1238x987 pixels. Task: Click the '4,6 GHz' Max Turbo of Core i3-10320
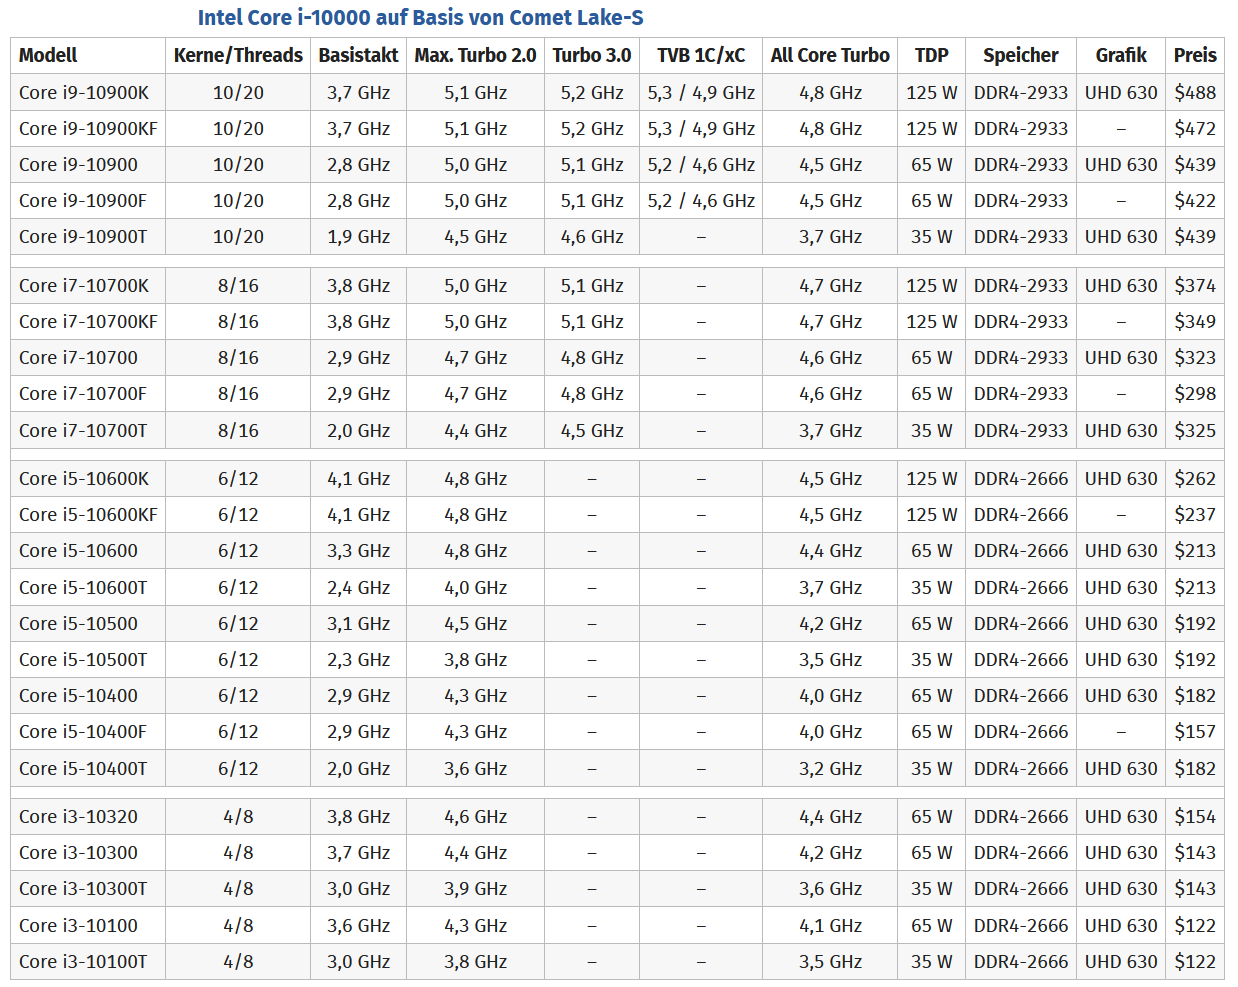coord(476,817)
